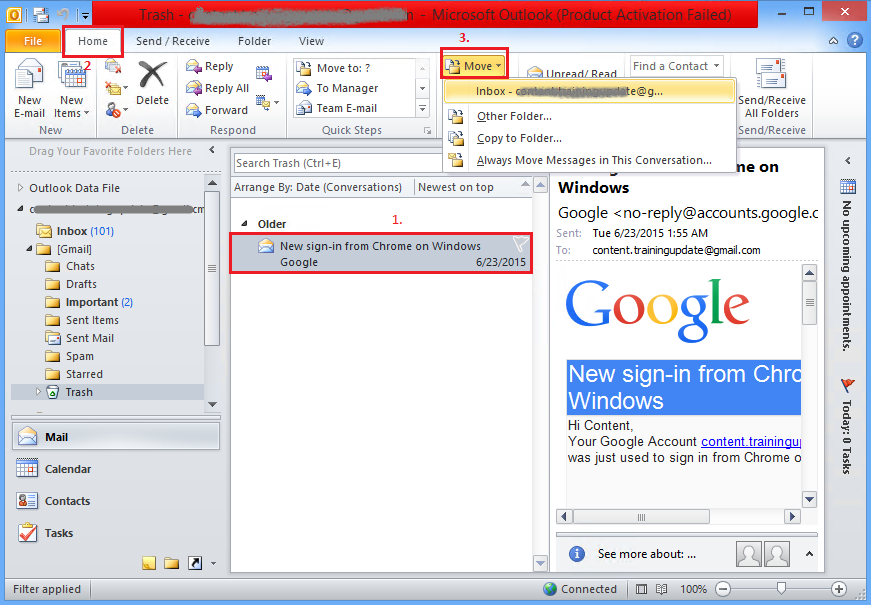This screenshot has height=605, width=871.
Task: Open the Quick Steps dialog launcher
Action: [427, 131]
